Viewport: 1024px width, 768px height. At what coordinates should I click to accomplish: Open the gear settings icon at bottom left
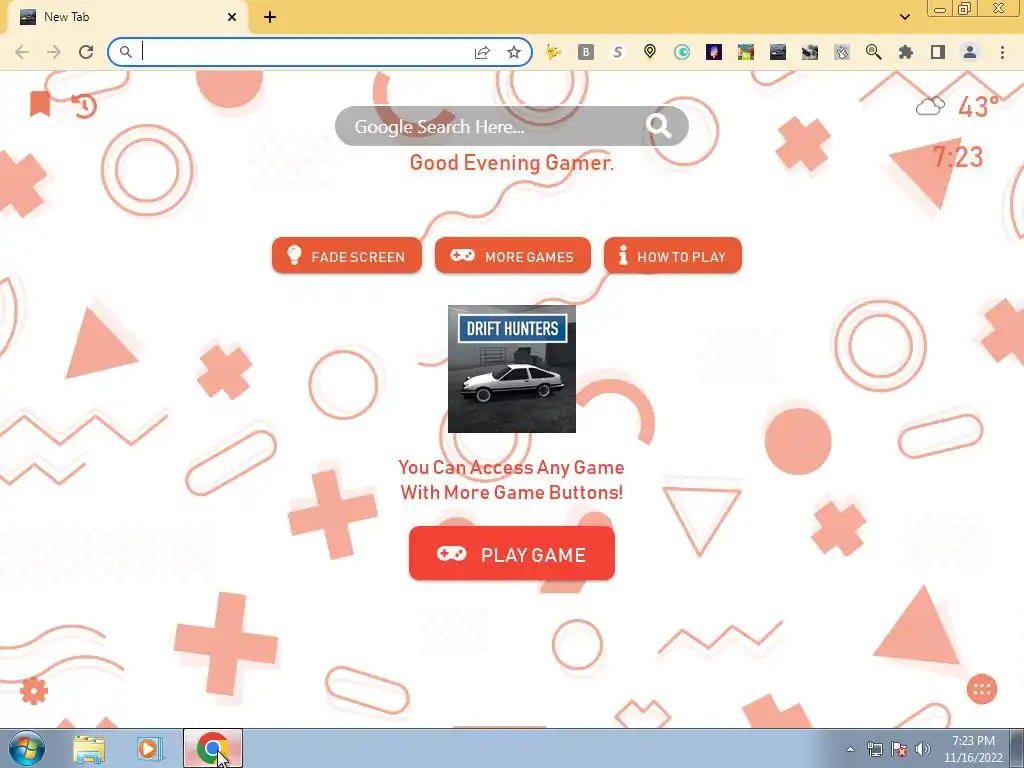pyautogui.click(x=34, y=690)
